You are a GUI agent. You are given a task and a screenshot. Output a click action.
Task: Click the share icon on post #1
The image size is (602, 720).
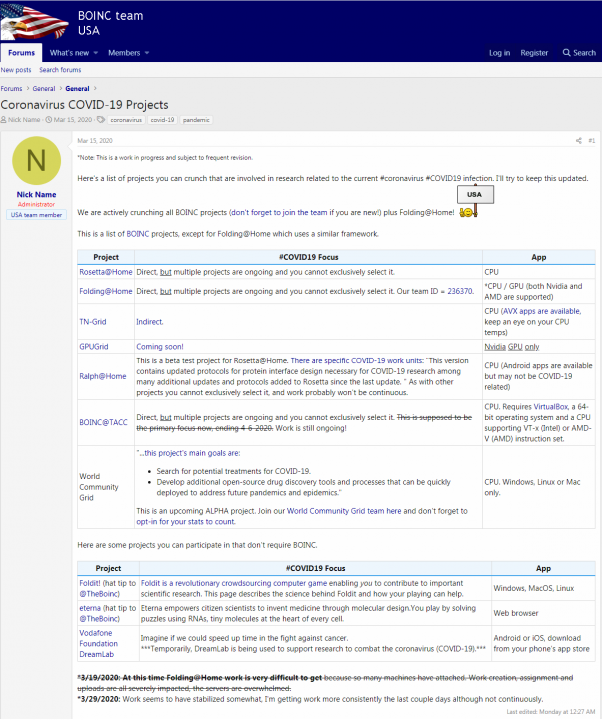[579, 141]
